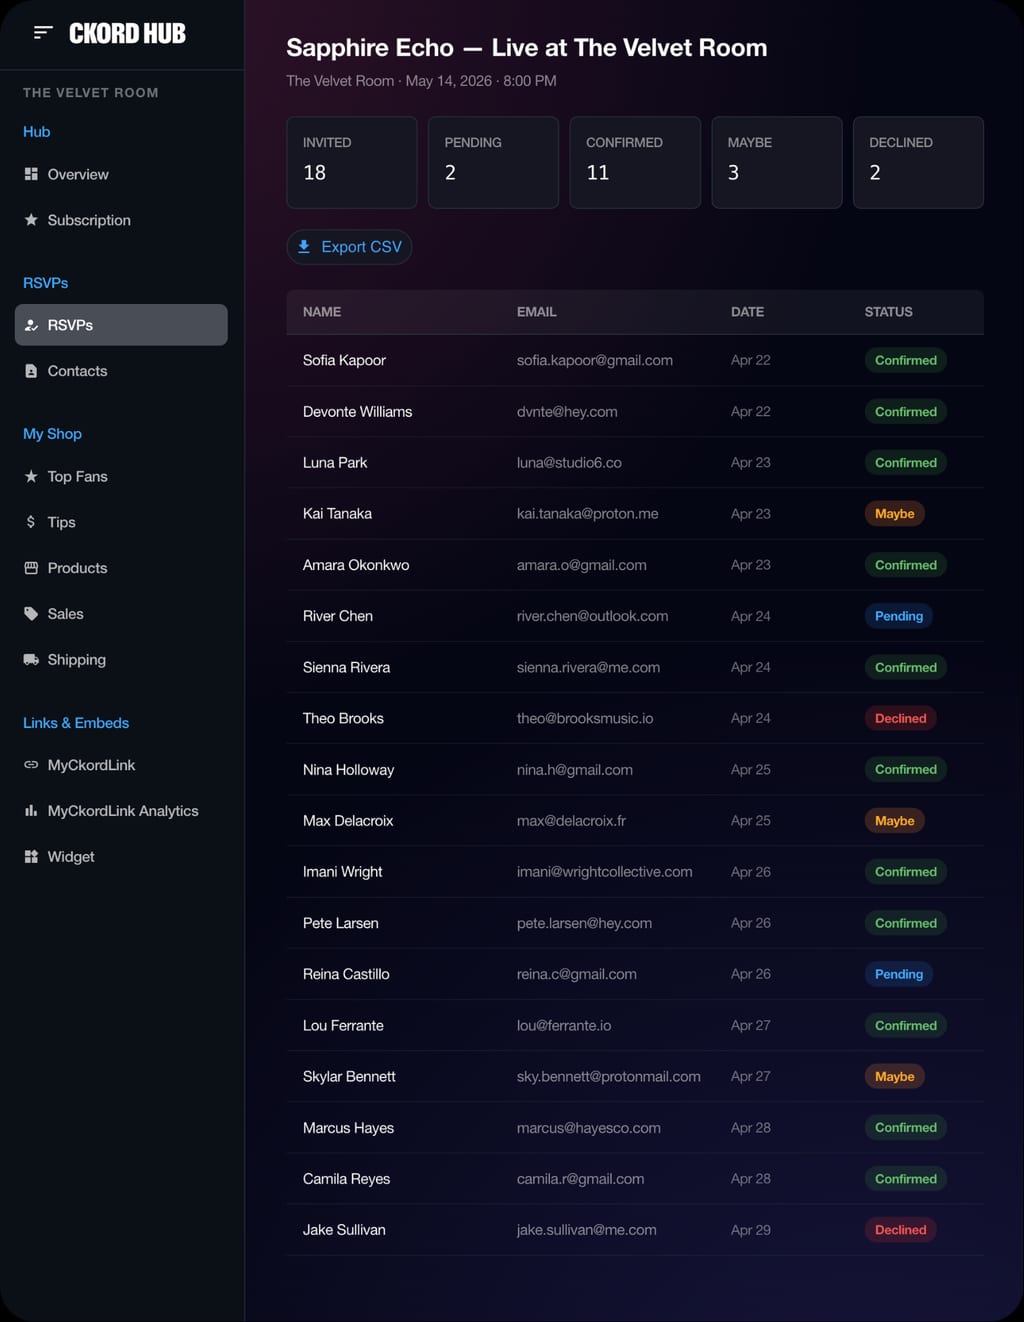Image resolution: width=1024 pixels, height=1322 pixels.
Task: Open the Shipping page
Action: tap(121, 660)
